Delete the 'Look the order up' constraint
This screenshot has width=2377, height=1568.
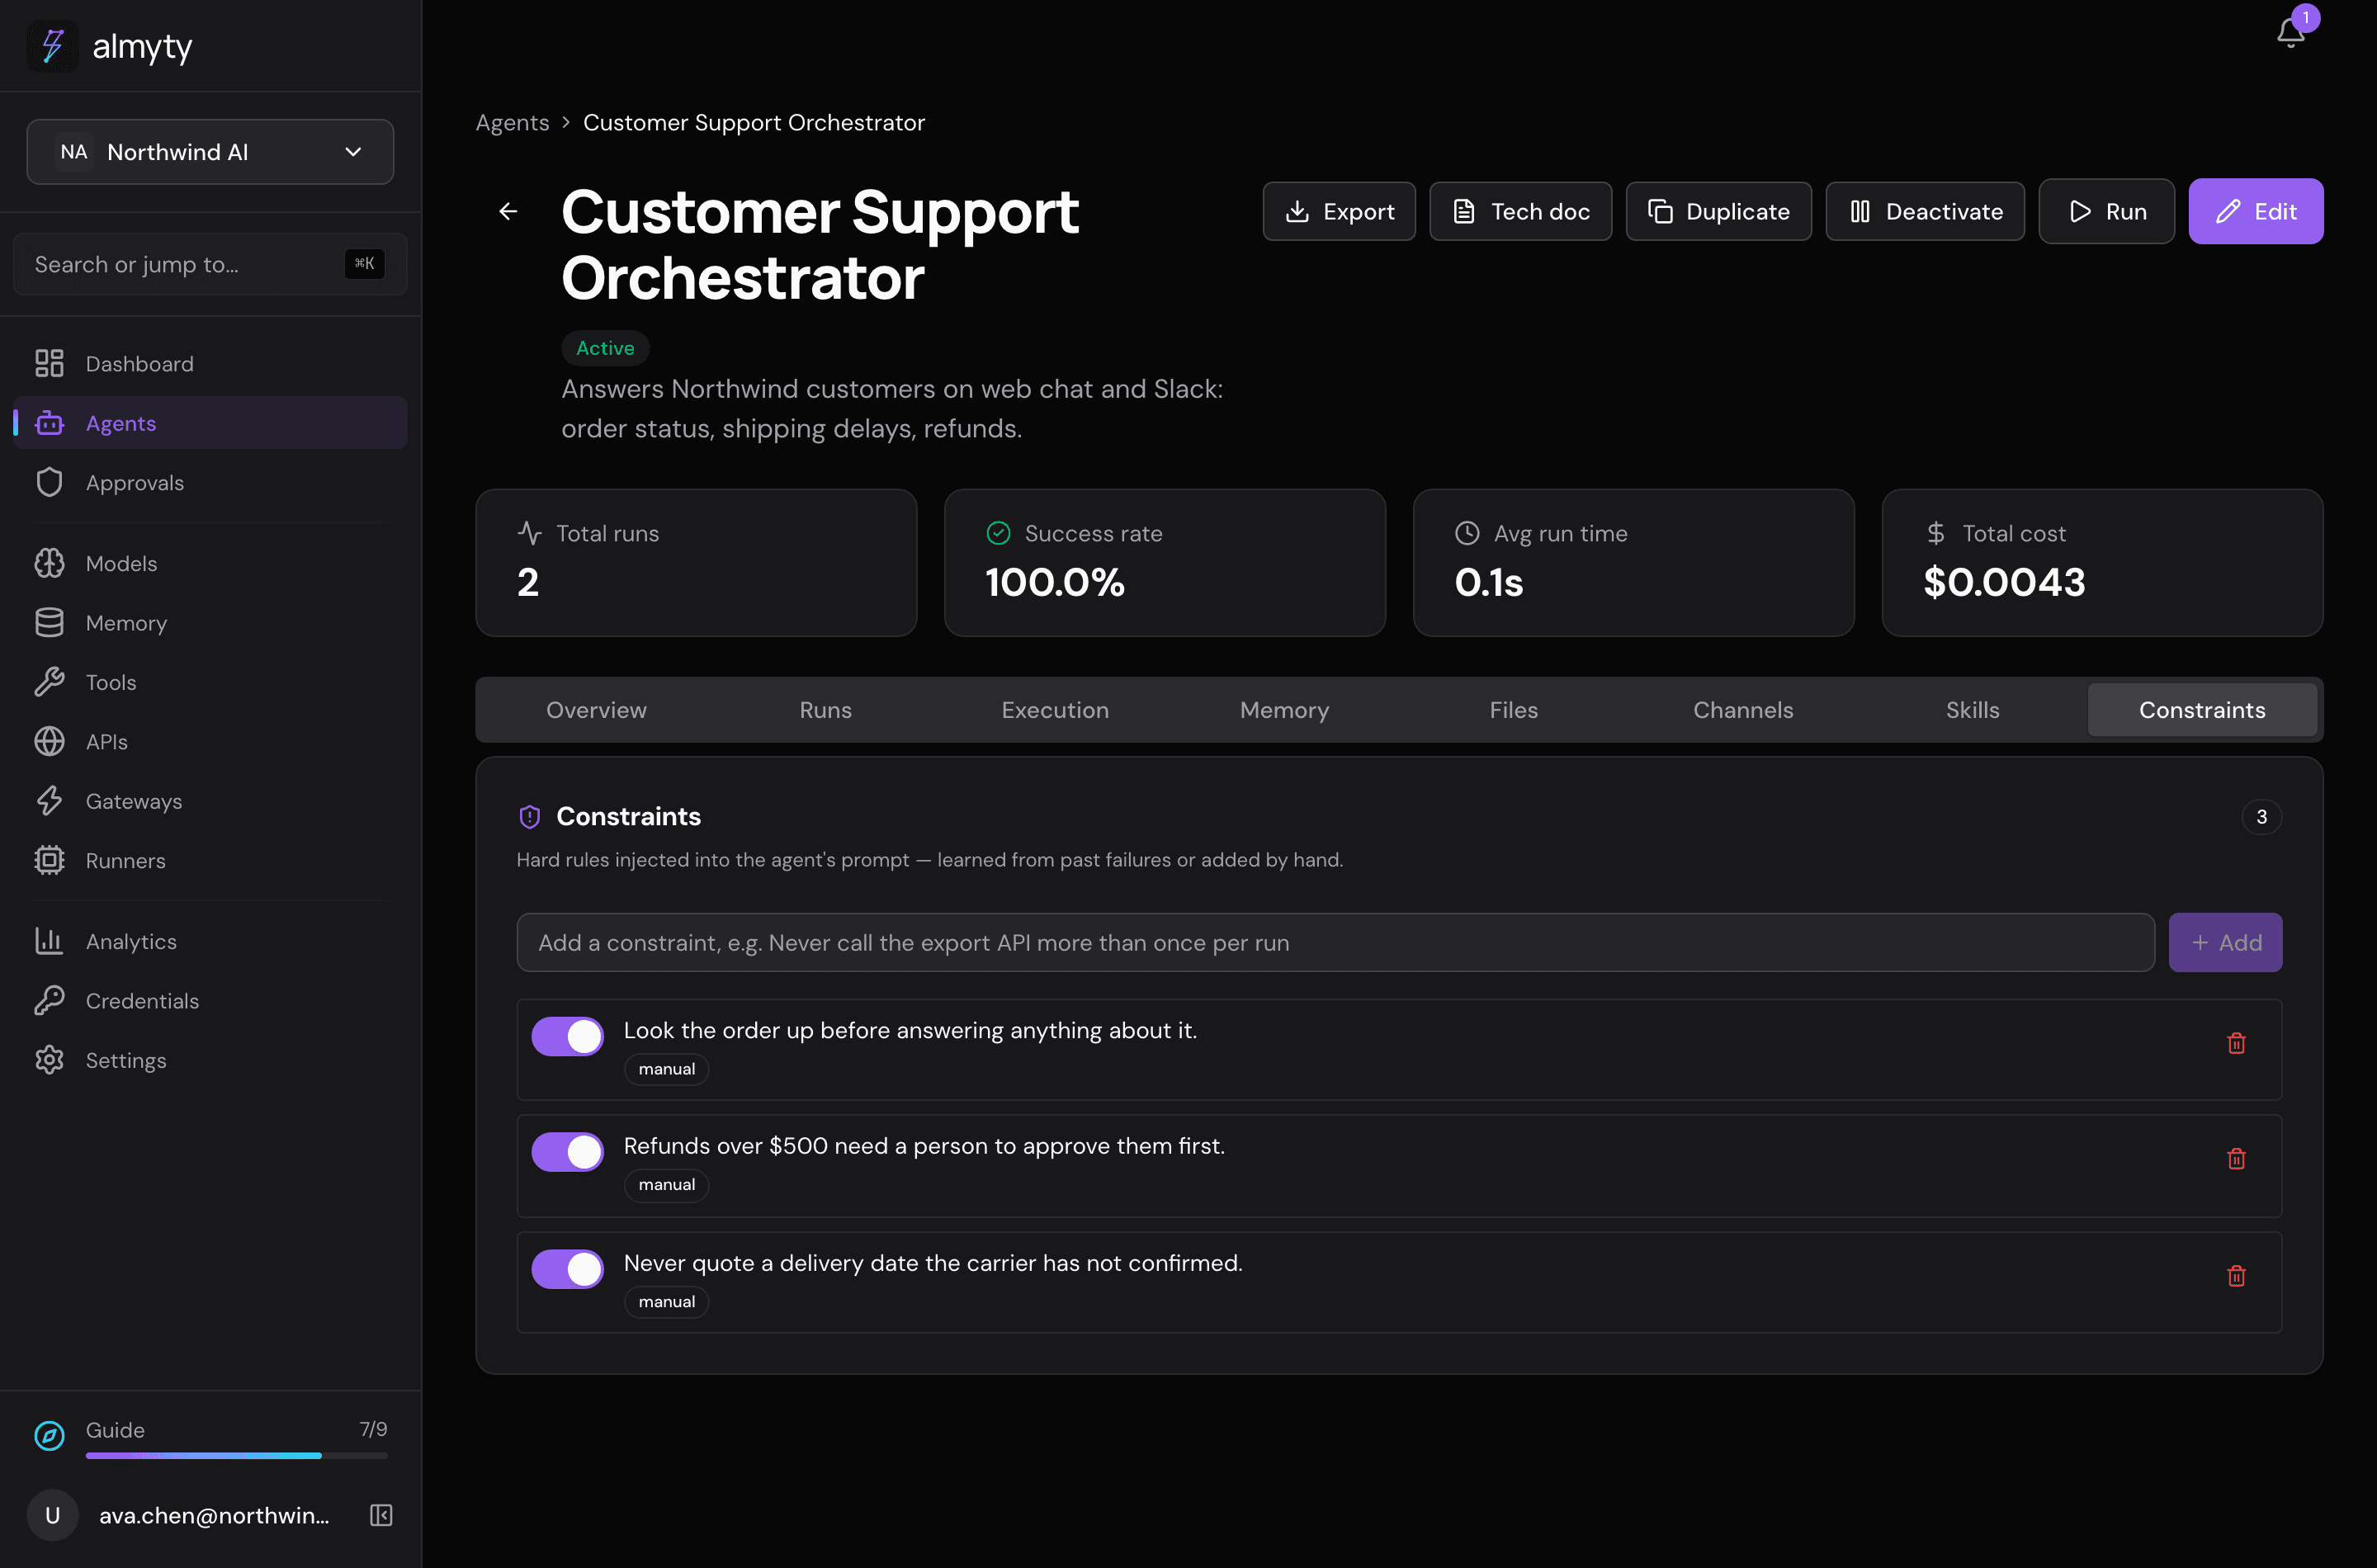coord(2236,1043)
